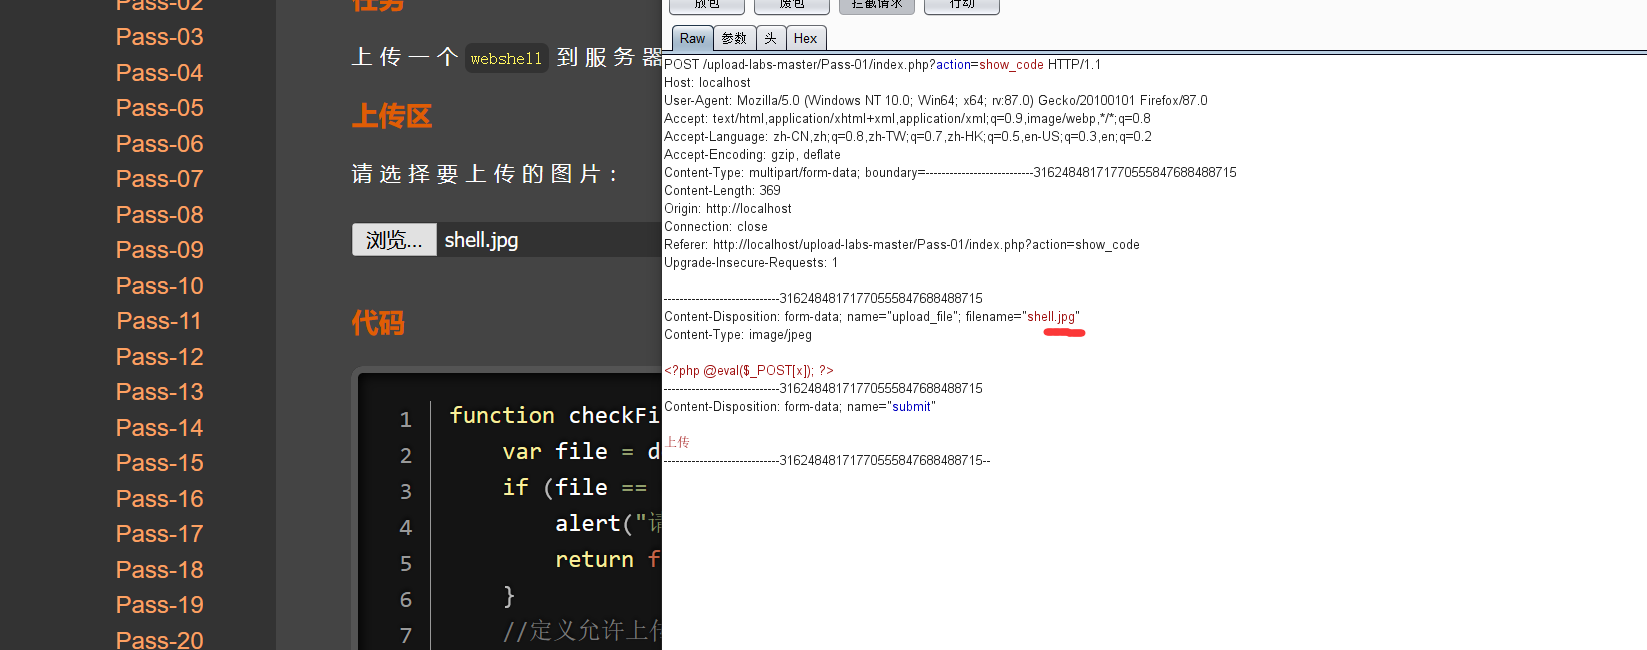1647x650 pixels.
Task: Open Pass-18 in the sidebar
Action: (x=159, y=570)
